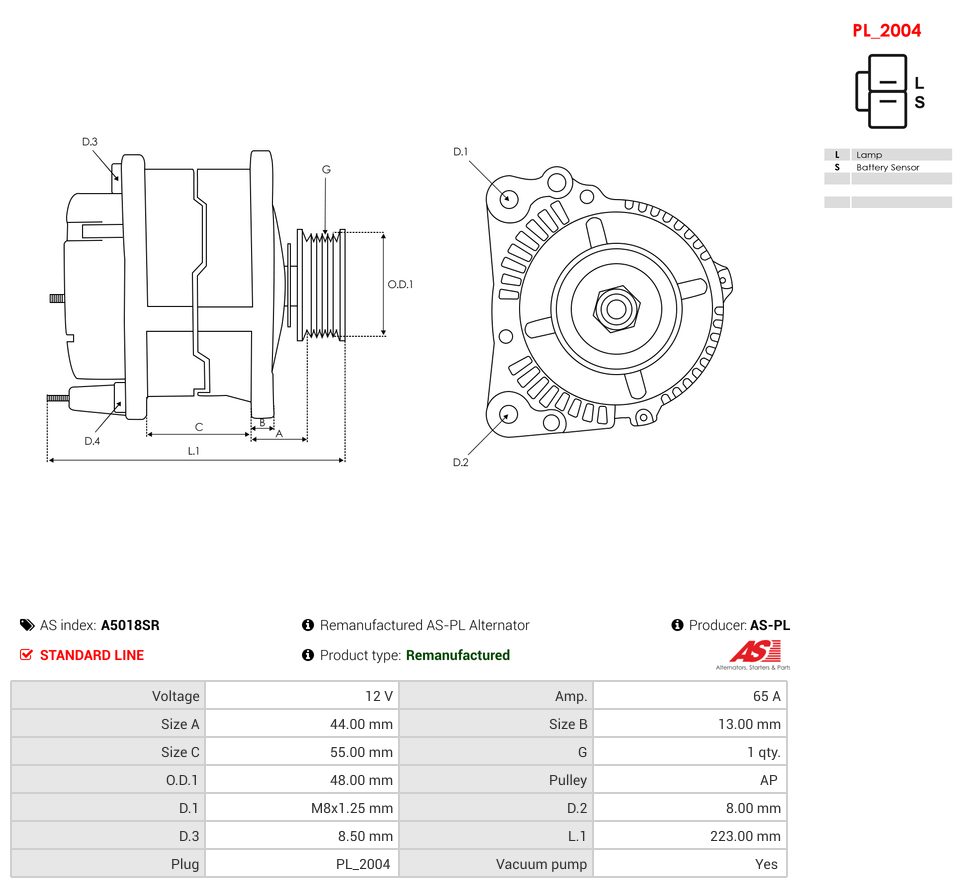Click the green Remanufactured product type

click(x=458, y=655)
